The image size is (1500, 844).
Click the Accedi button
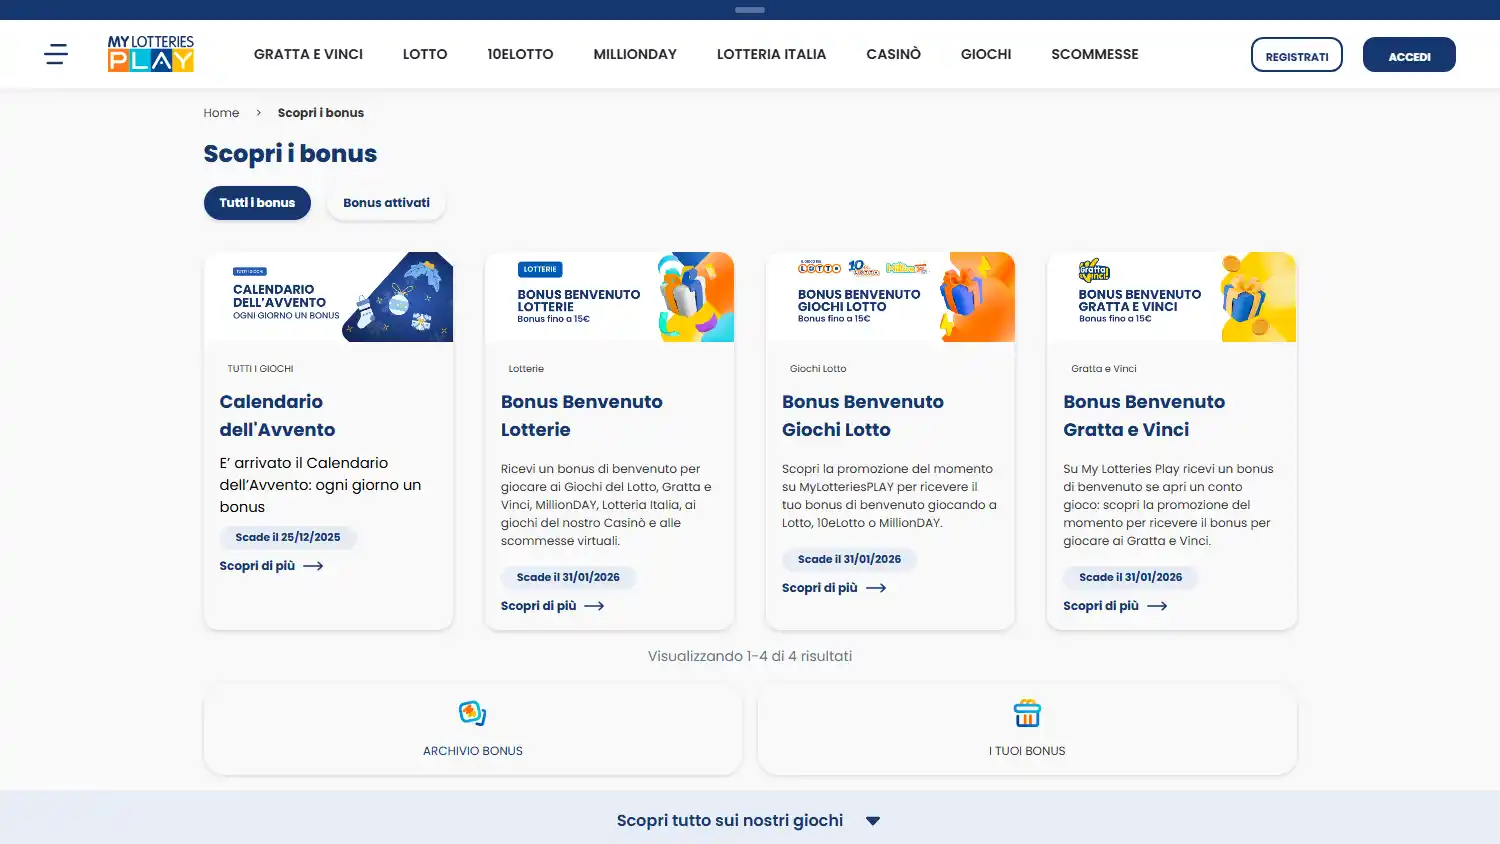[1409, 55]
